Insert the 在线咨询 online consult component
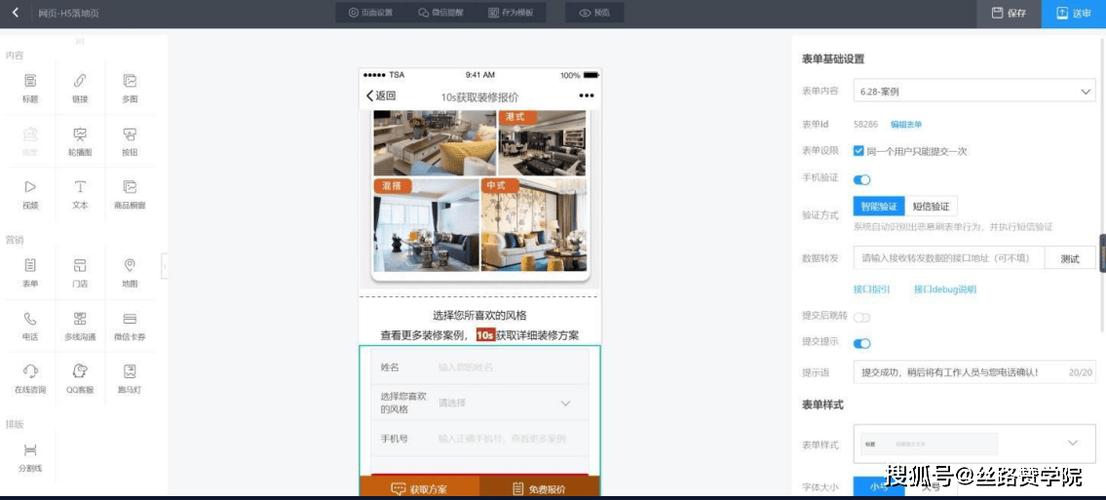The width and height of the screenshot is (1106, 500). (30, 379)
